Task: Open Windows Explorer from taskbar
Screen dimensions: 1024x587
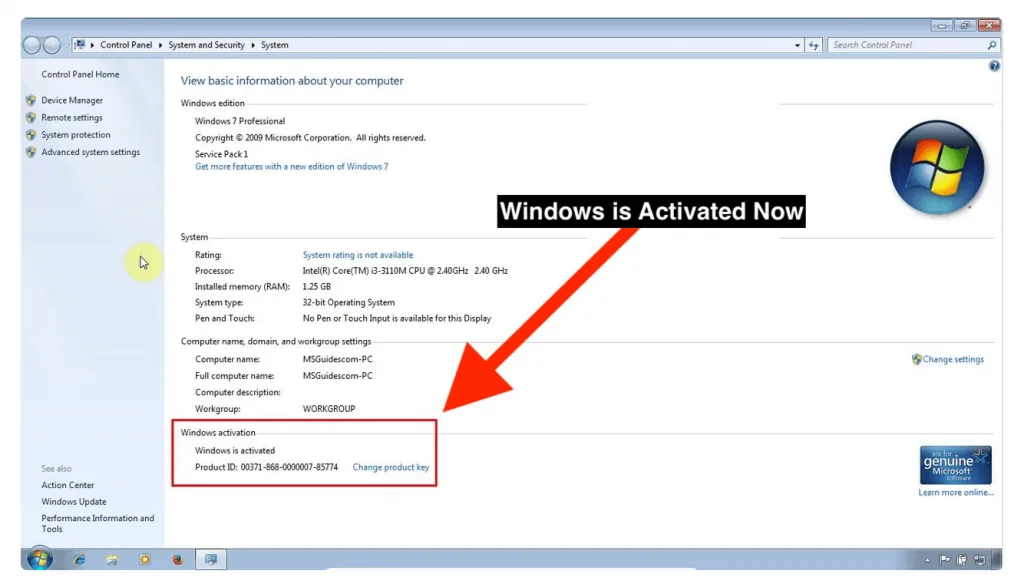Action: tap(112, 560)
